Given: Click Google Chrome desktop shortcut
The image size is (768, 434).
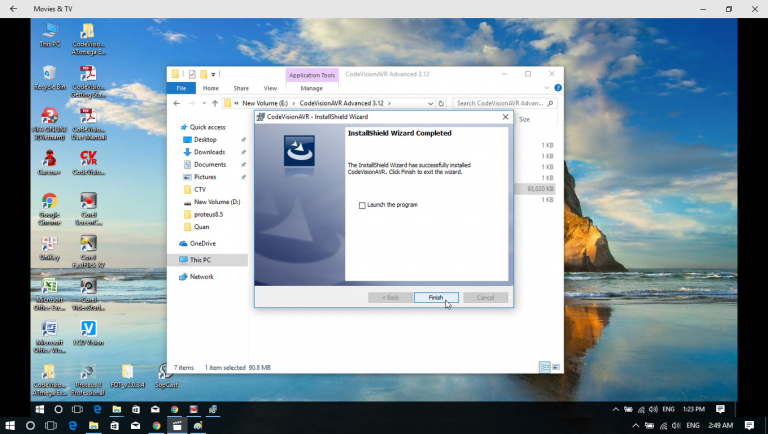Looking at the screenshot, I should pyautogui.click(x=49, y=203).
